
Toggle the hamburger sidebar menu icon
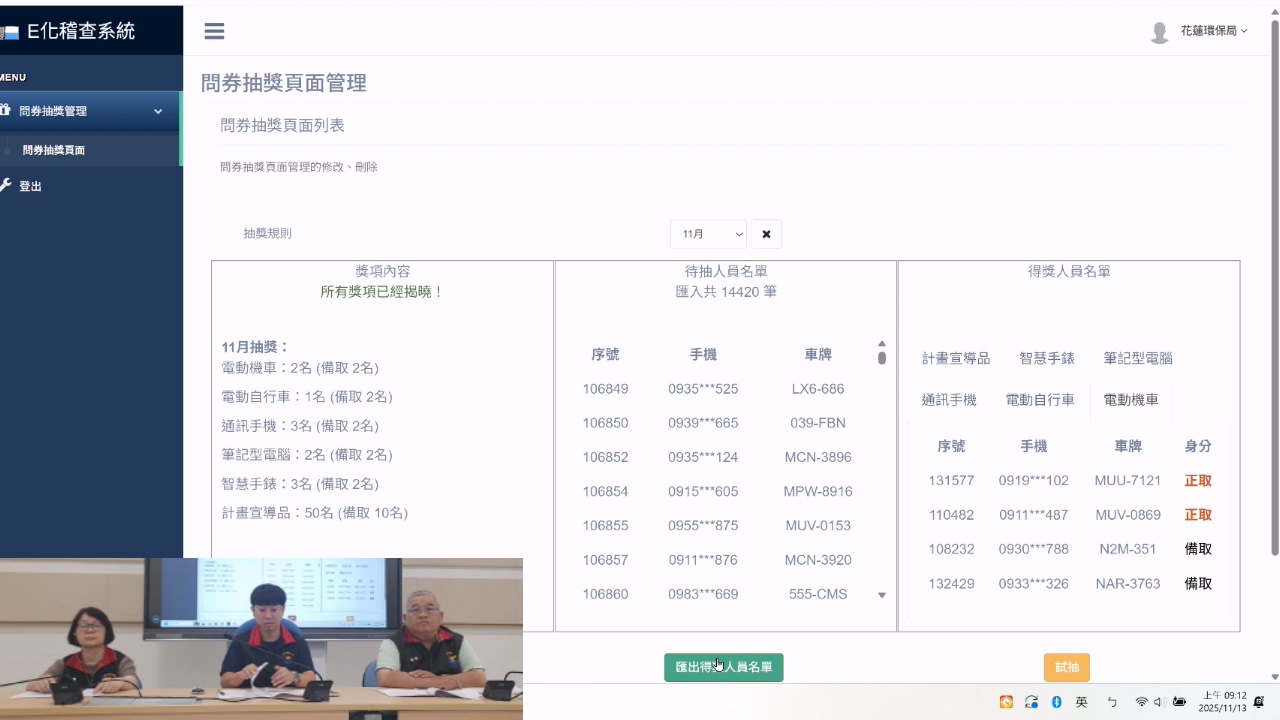pyautogui.click(x=214, y=31)
